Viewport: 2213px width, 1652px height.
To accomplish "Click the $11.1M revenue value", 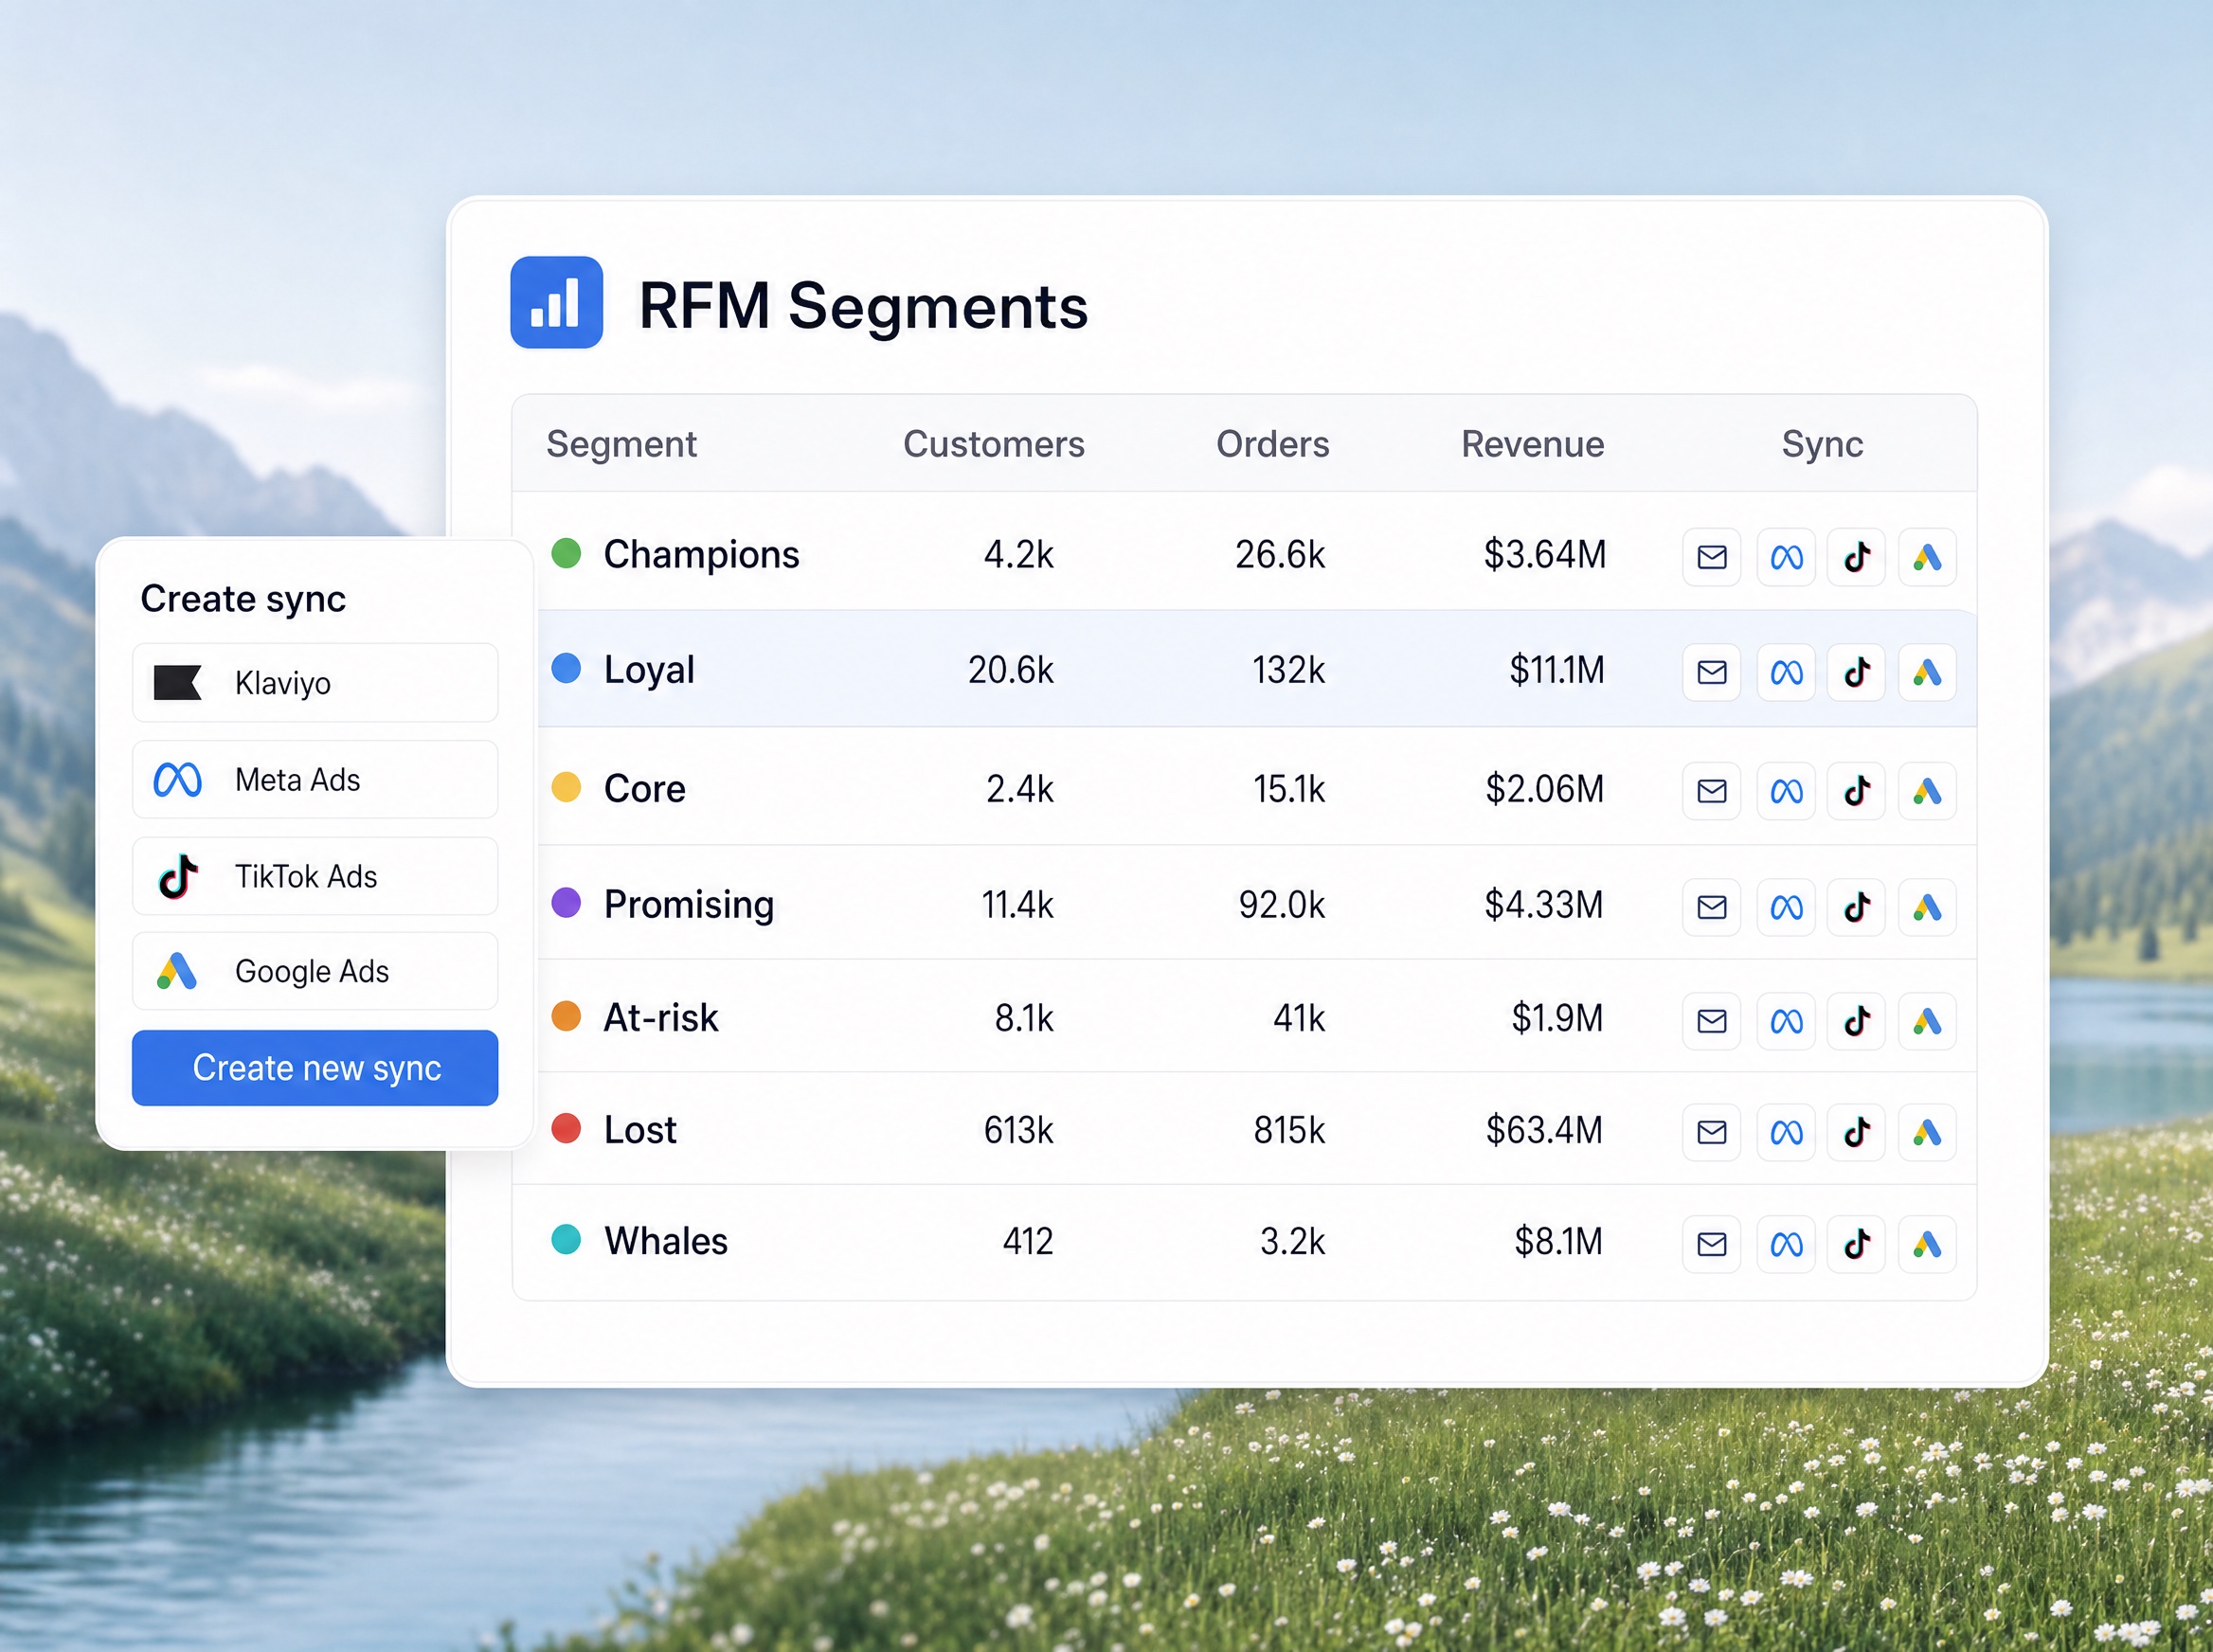I will point(1557,670).
